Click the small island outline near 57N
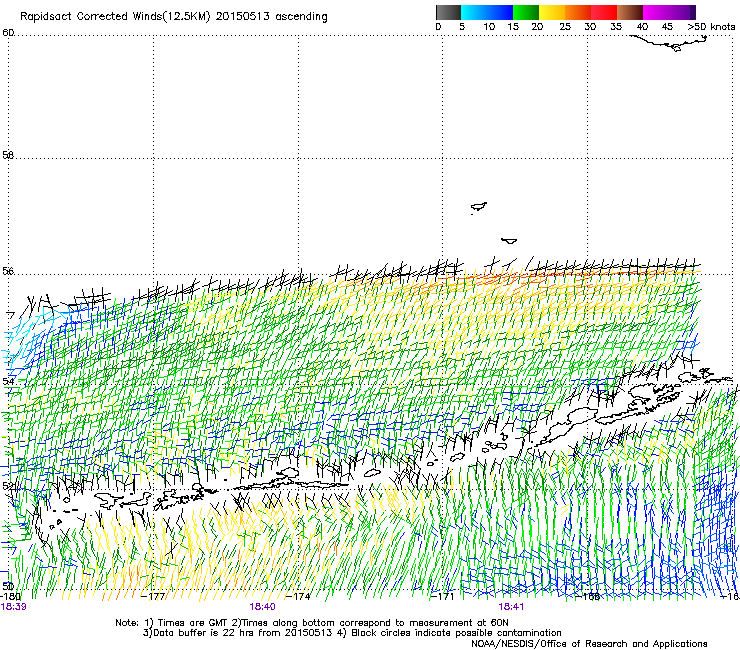This screenshot has height=650, width=740. click(x=479, y=207)
